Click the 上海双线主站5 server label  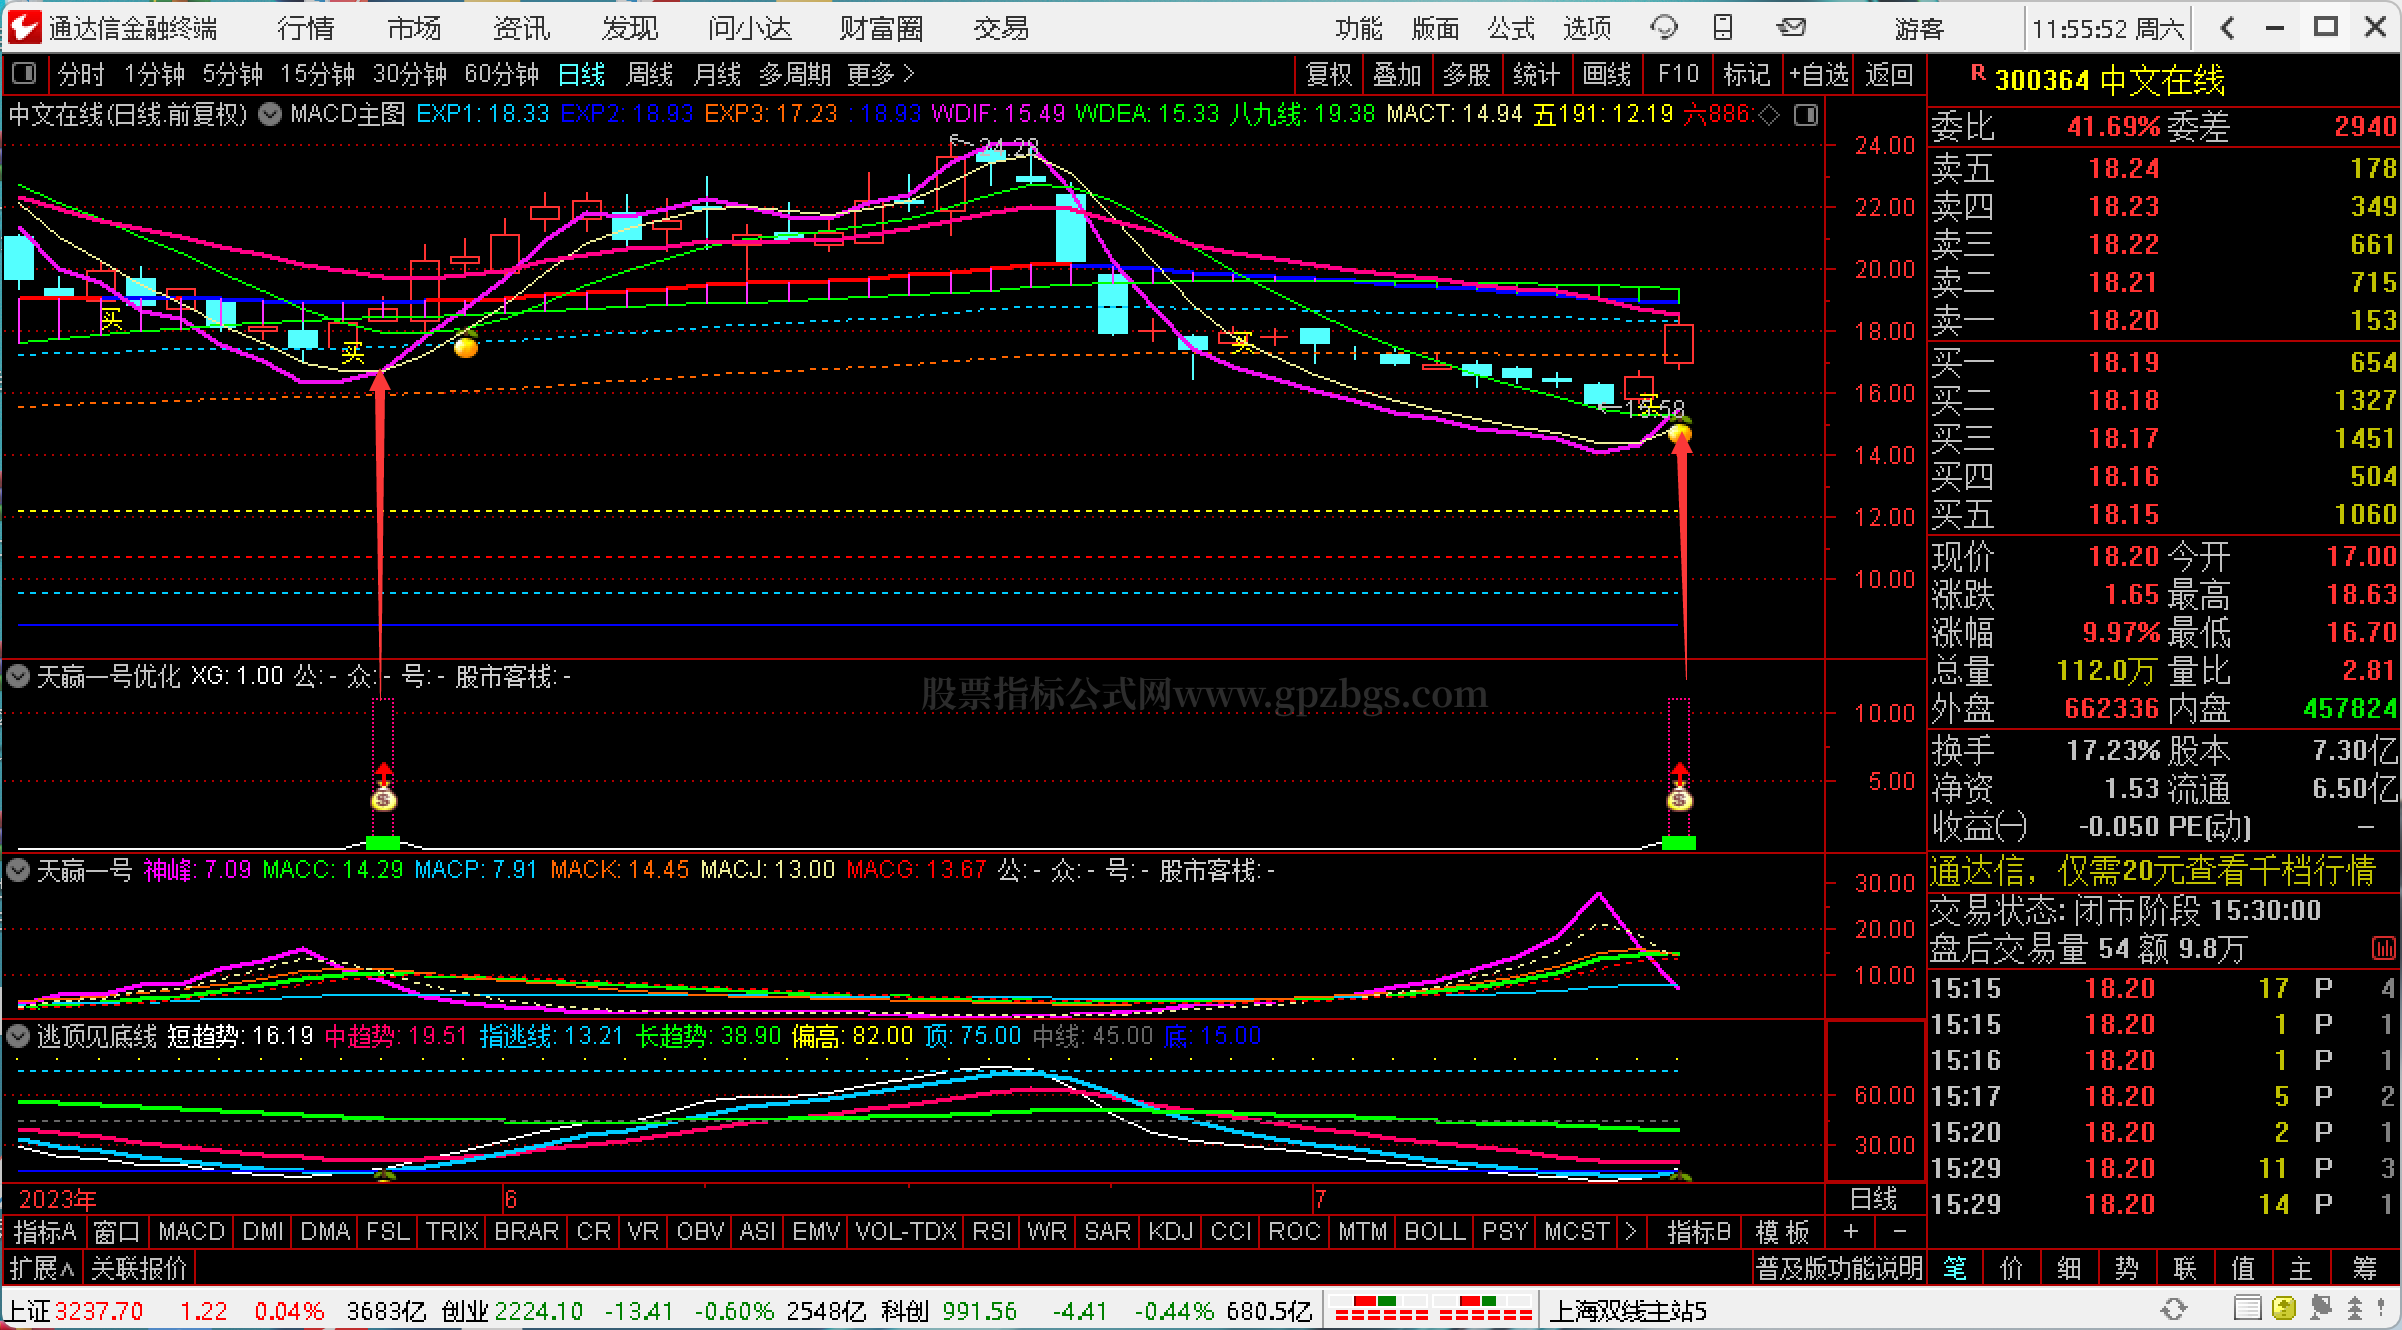(x=1629, y=1310)
